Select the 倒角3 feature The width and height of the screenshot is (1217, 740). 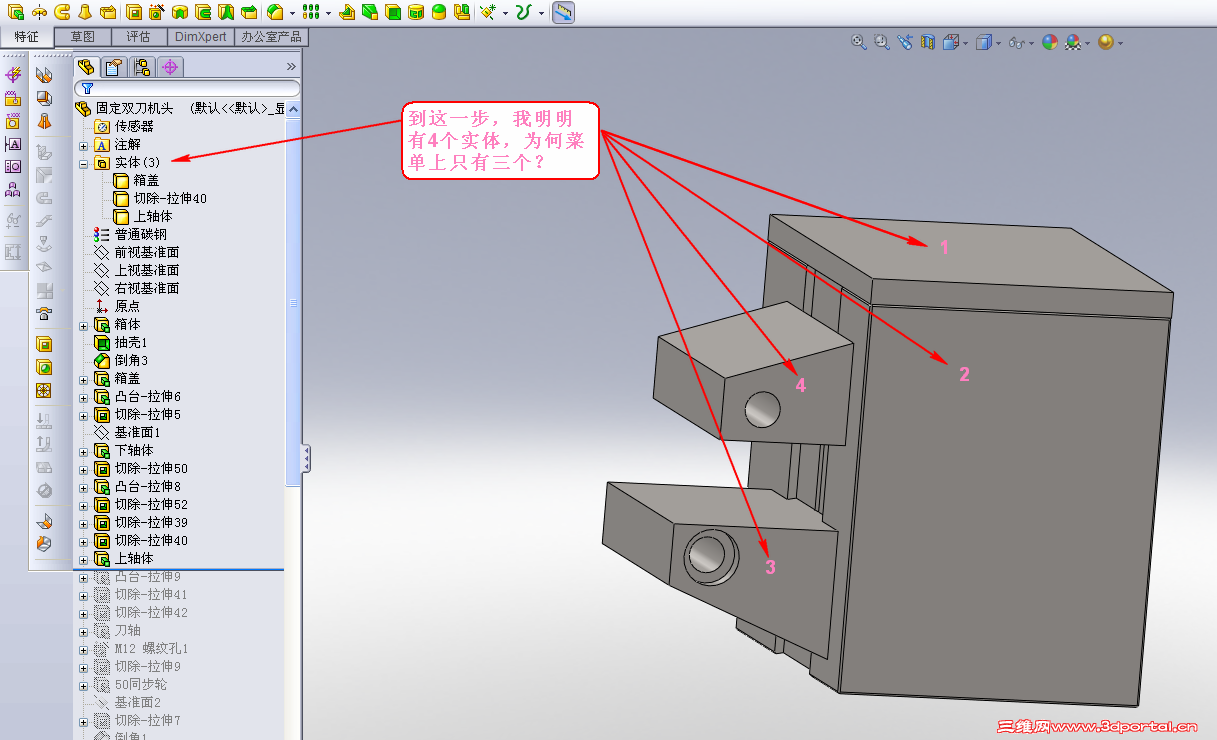point(120,360)
